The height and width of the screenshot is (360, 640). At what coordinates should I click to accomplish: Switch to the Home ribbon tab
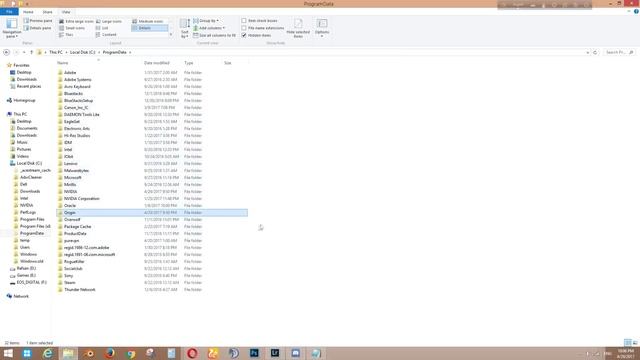point(28,12)
